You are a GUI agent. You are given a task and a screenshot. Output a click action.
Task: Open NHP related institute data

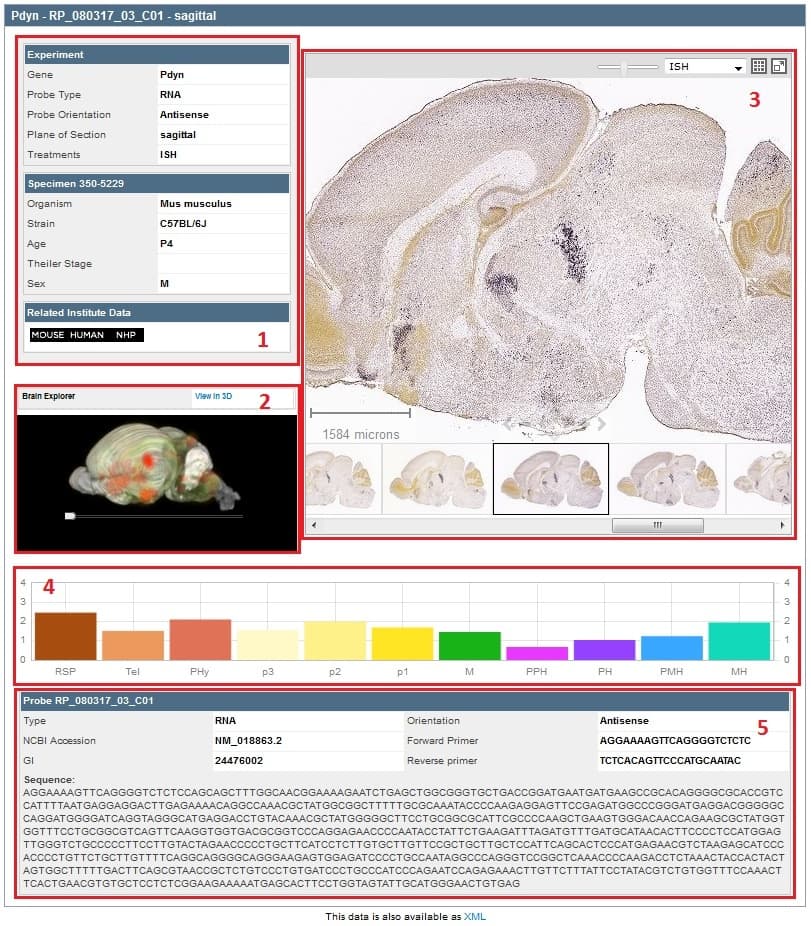[x=126, y=335]
